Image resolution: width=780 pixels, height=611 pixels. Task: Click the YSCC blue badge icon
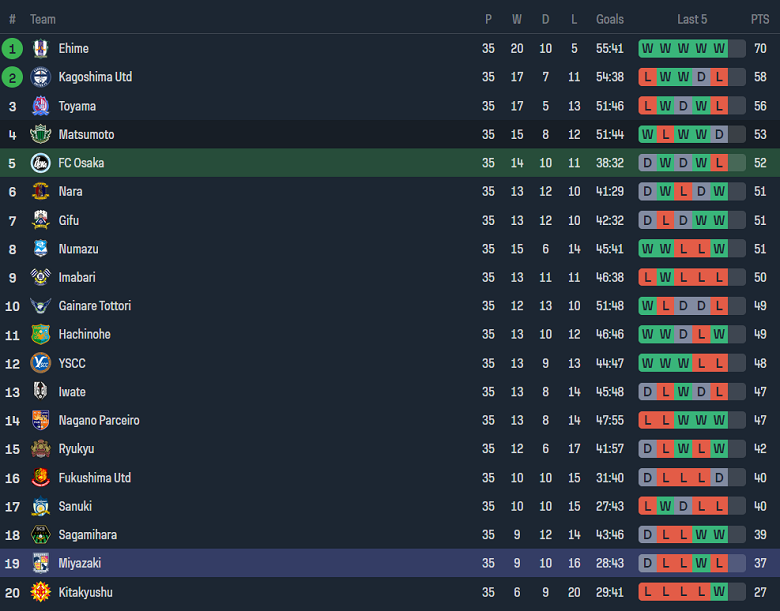click(x=40, y=363)
